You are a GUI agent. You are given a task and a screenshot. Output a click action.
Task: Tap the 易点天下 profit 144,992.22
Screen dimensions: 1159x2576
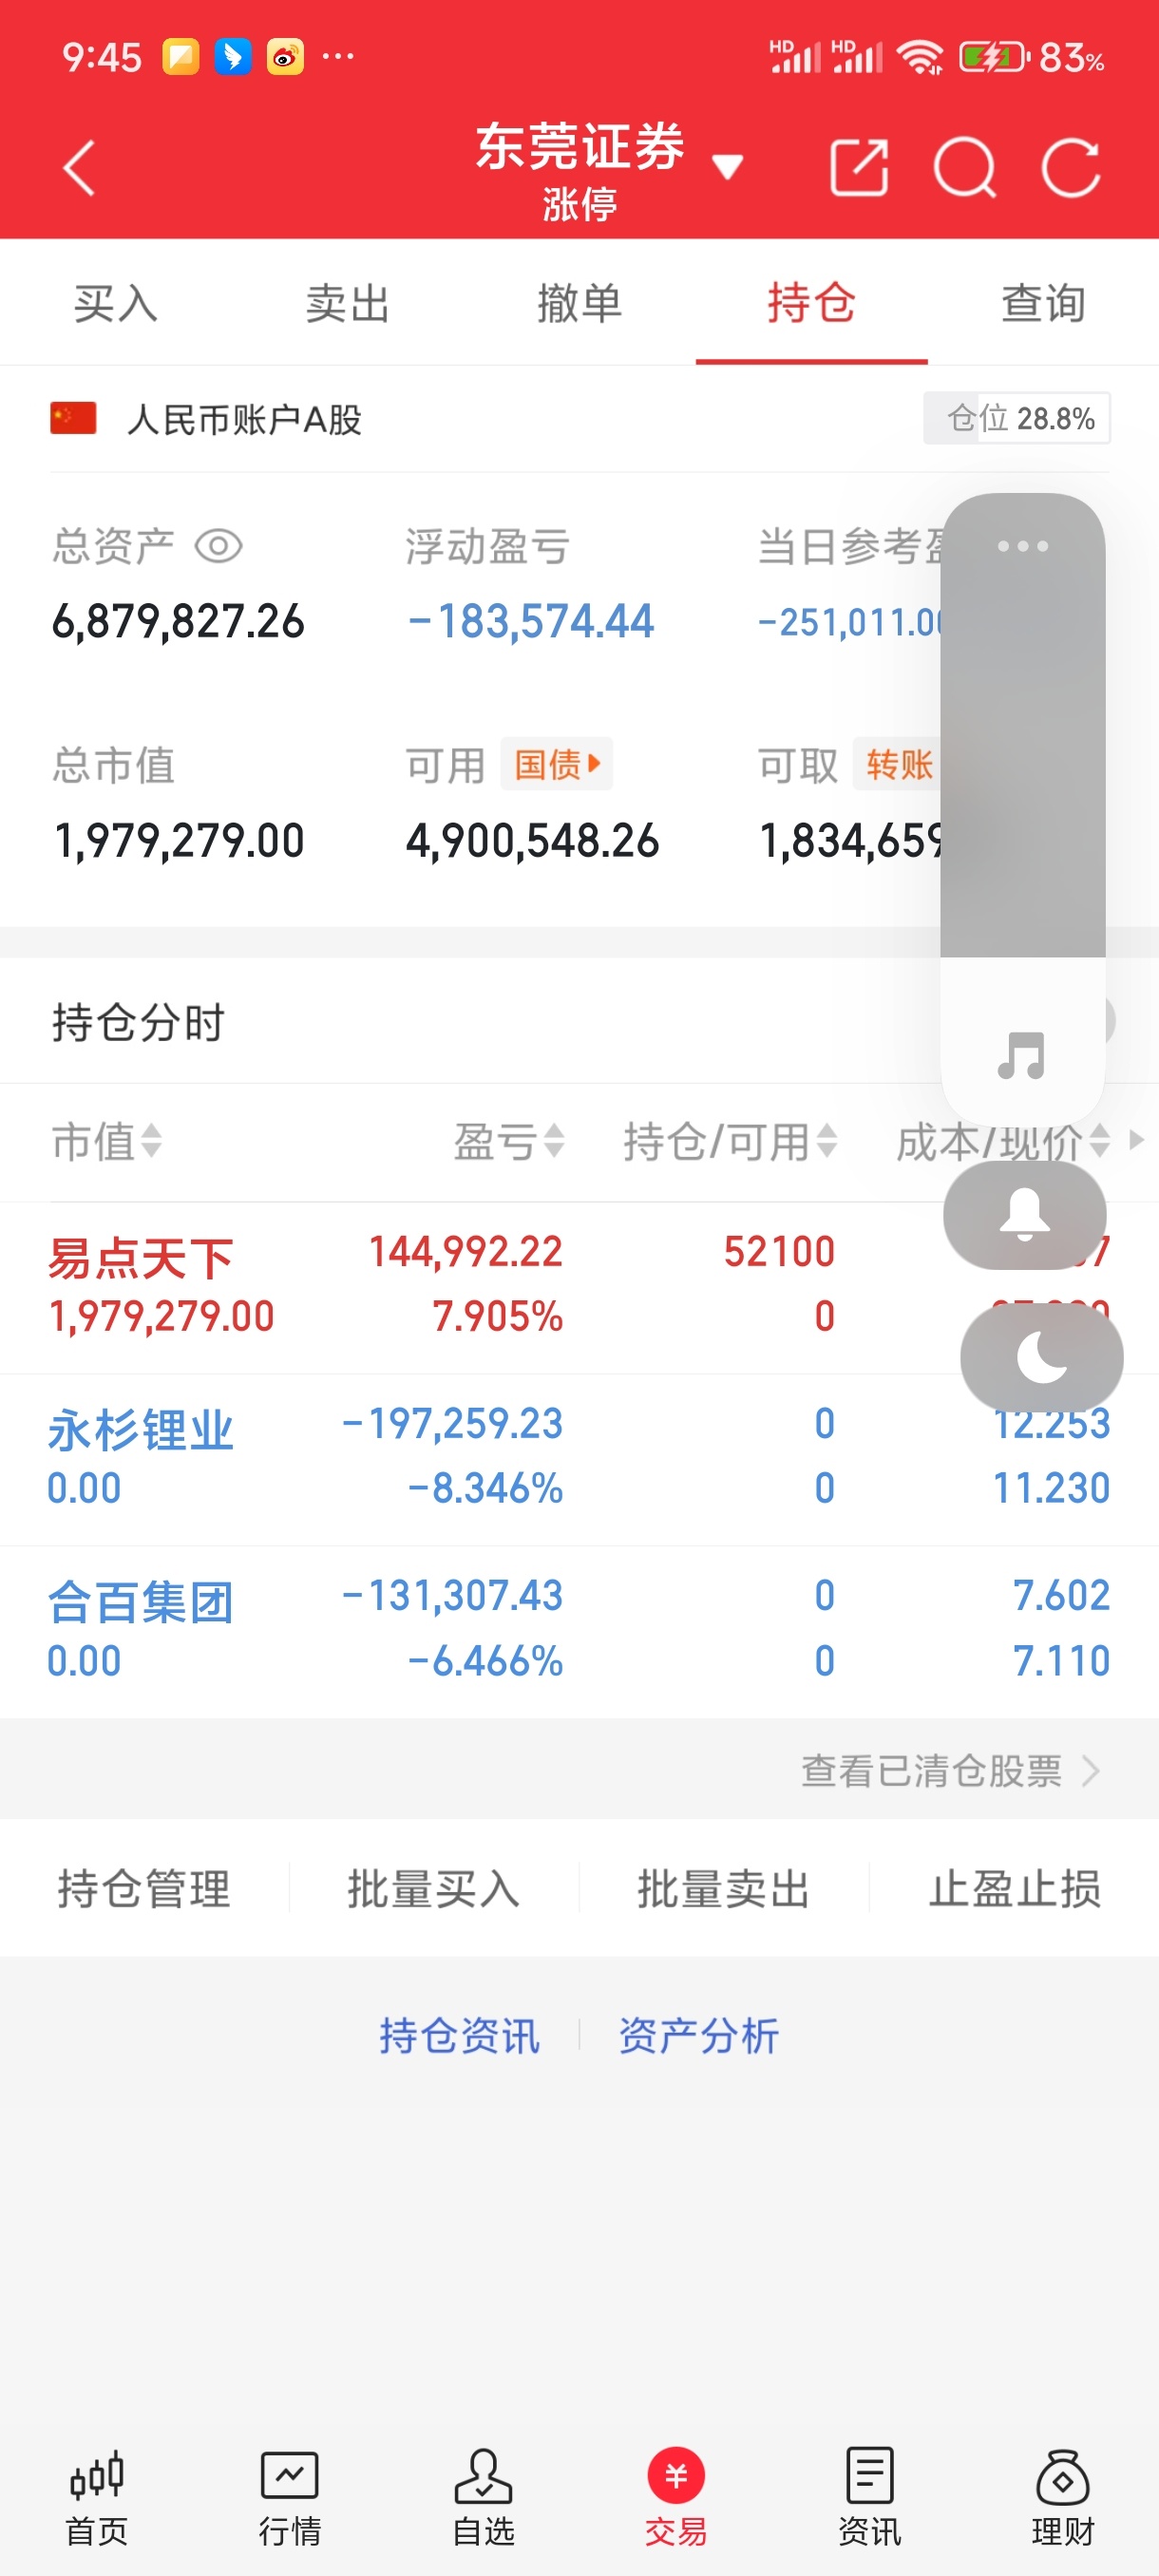coord(466,1251)
